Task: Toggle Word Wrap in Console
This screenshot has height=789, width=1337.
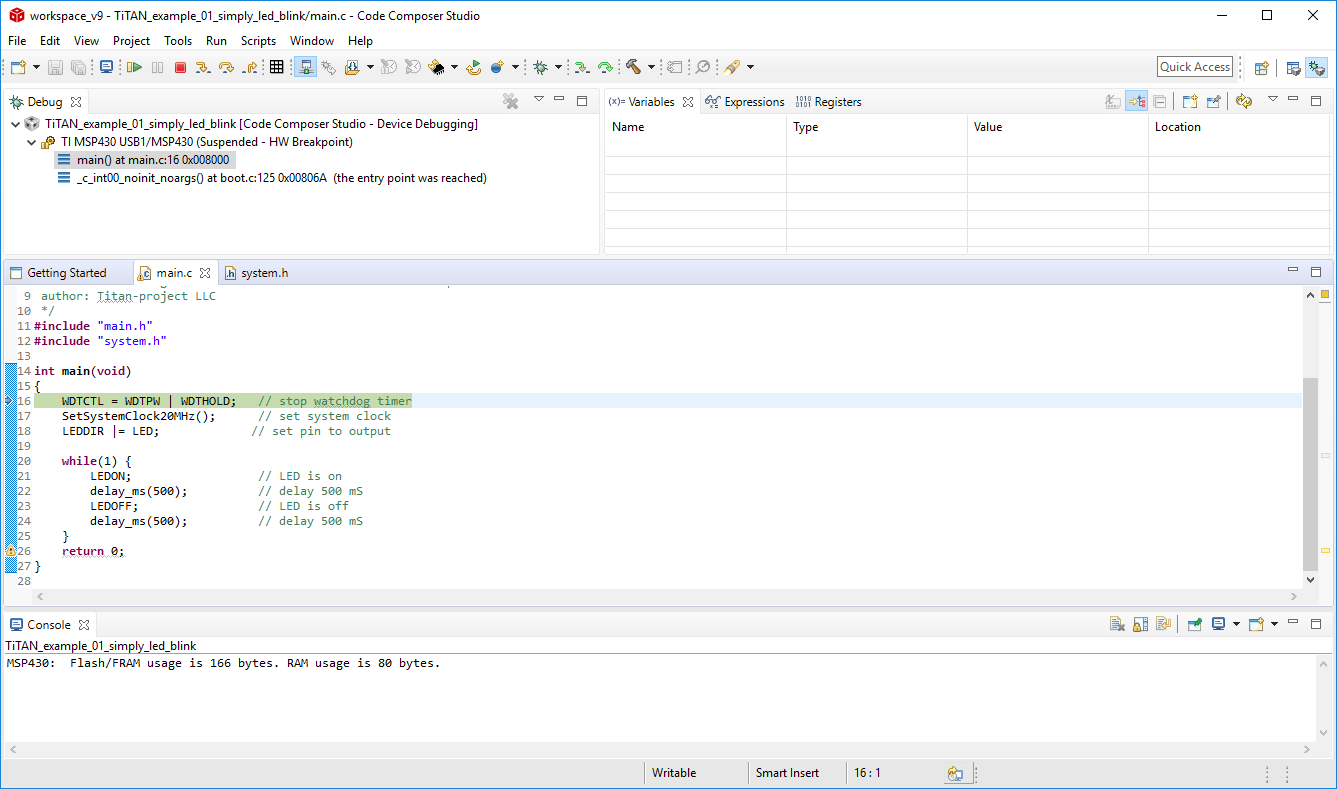Action: (1163, 624)
